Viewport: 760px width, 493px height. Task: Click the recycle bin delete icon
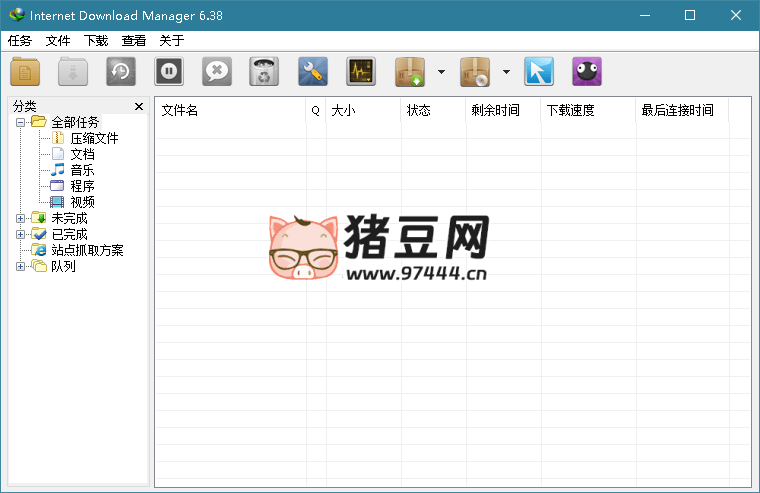pyautogui.click(x=264, y=72)
